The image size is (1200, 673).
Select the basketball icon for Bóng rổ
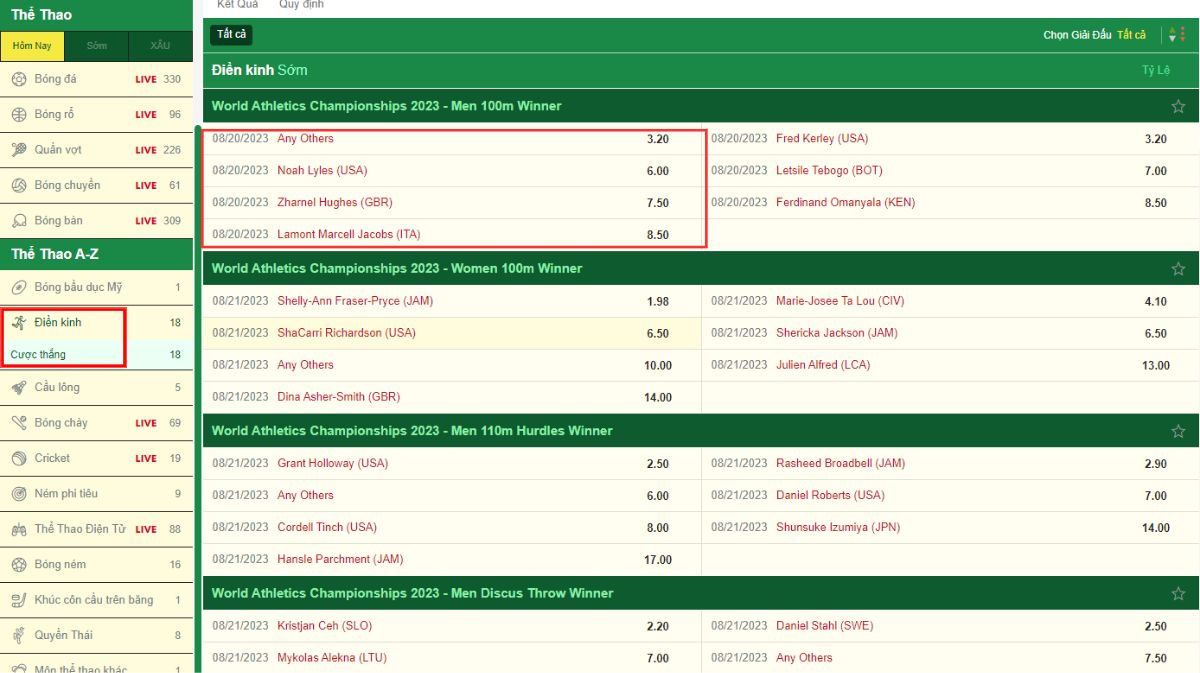tap(18, 114)
